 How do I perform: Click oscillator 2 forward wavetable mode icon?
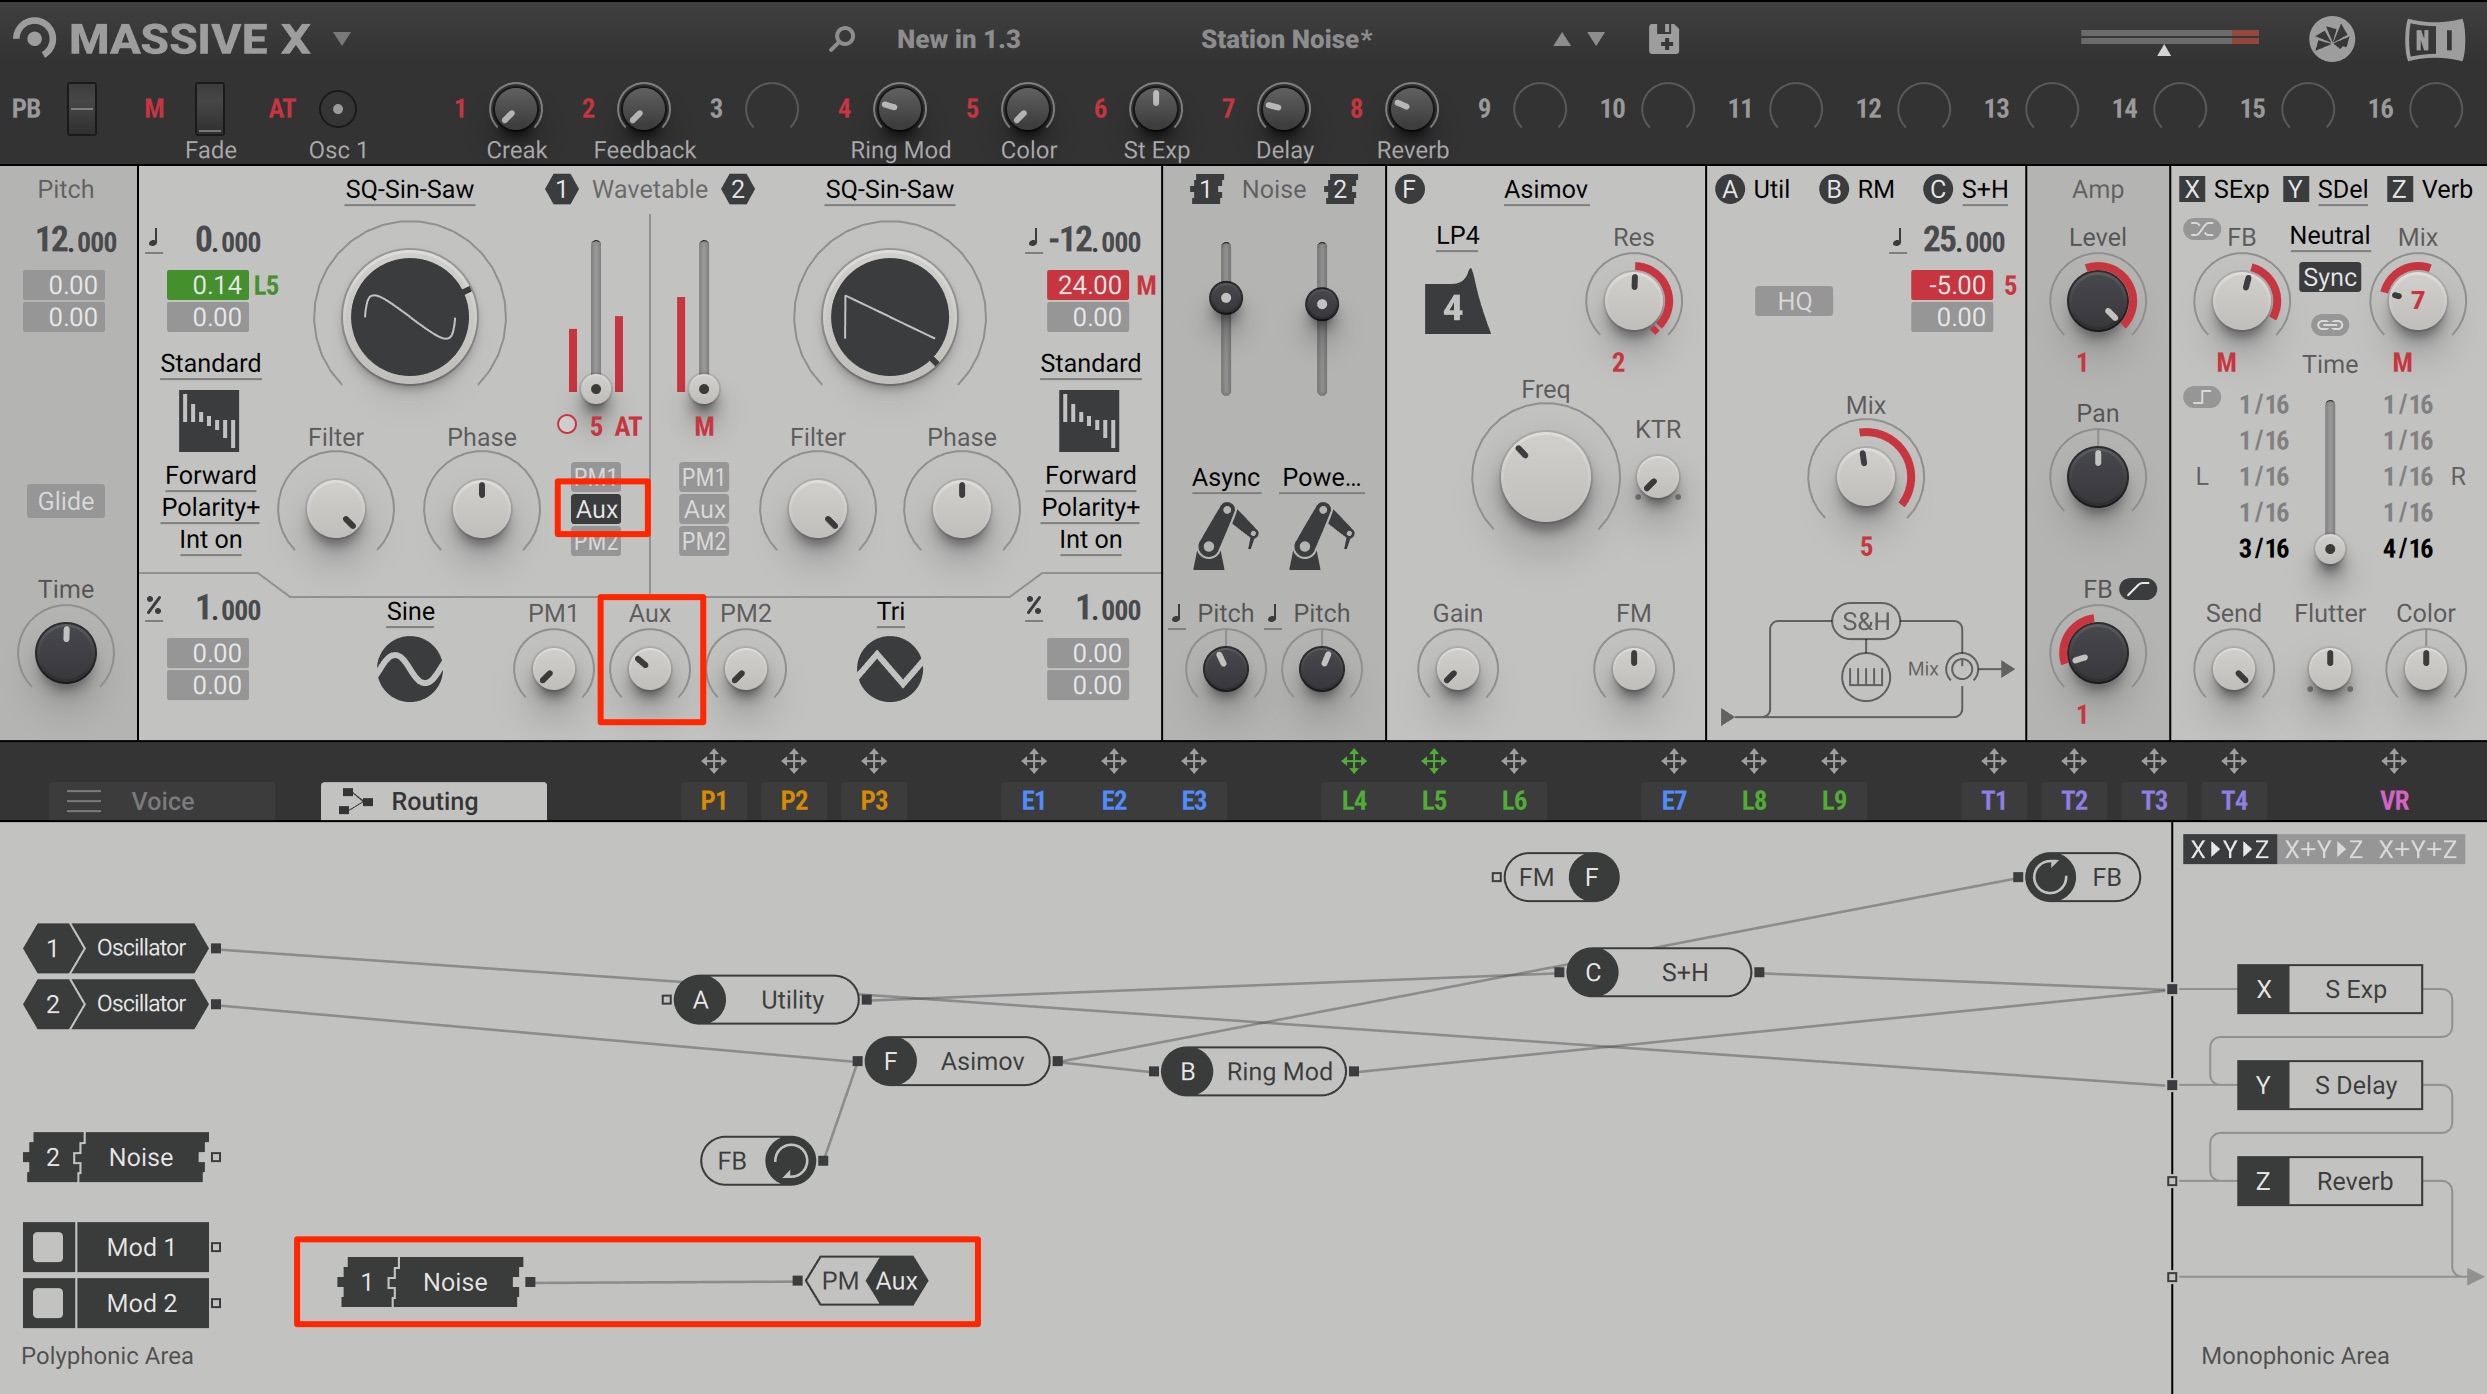pos(1090,421)
